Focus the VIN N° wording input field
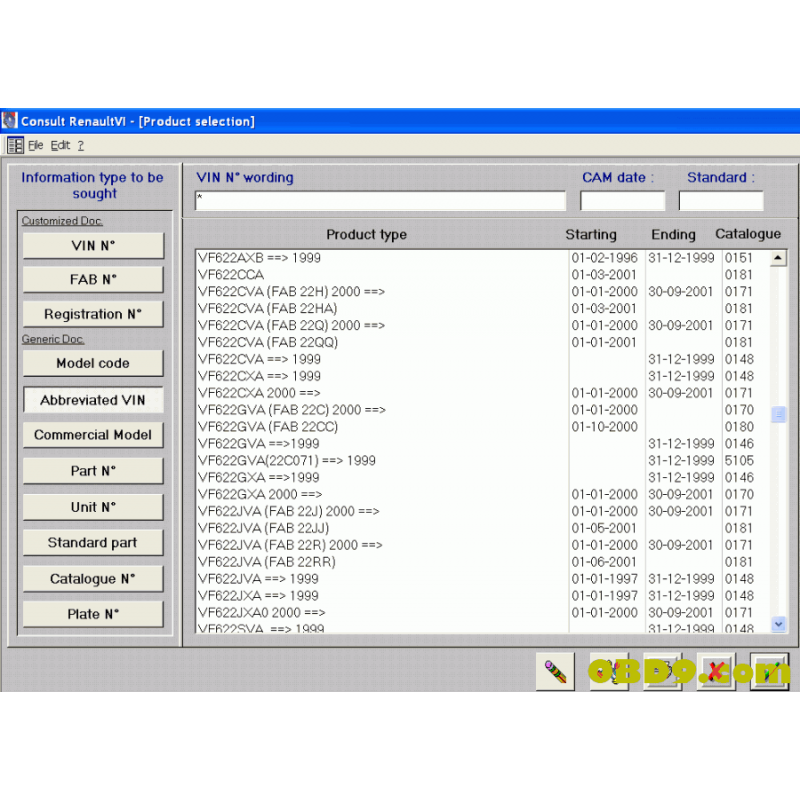 [381, 201]
